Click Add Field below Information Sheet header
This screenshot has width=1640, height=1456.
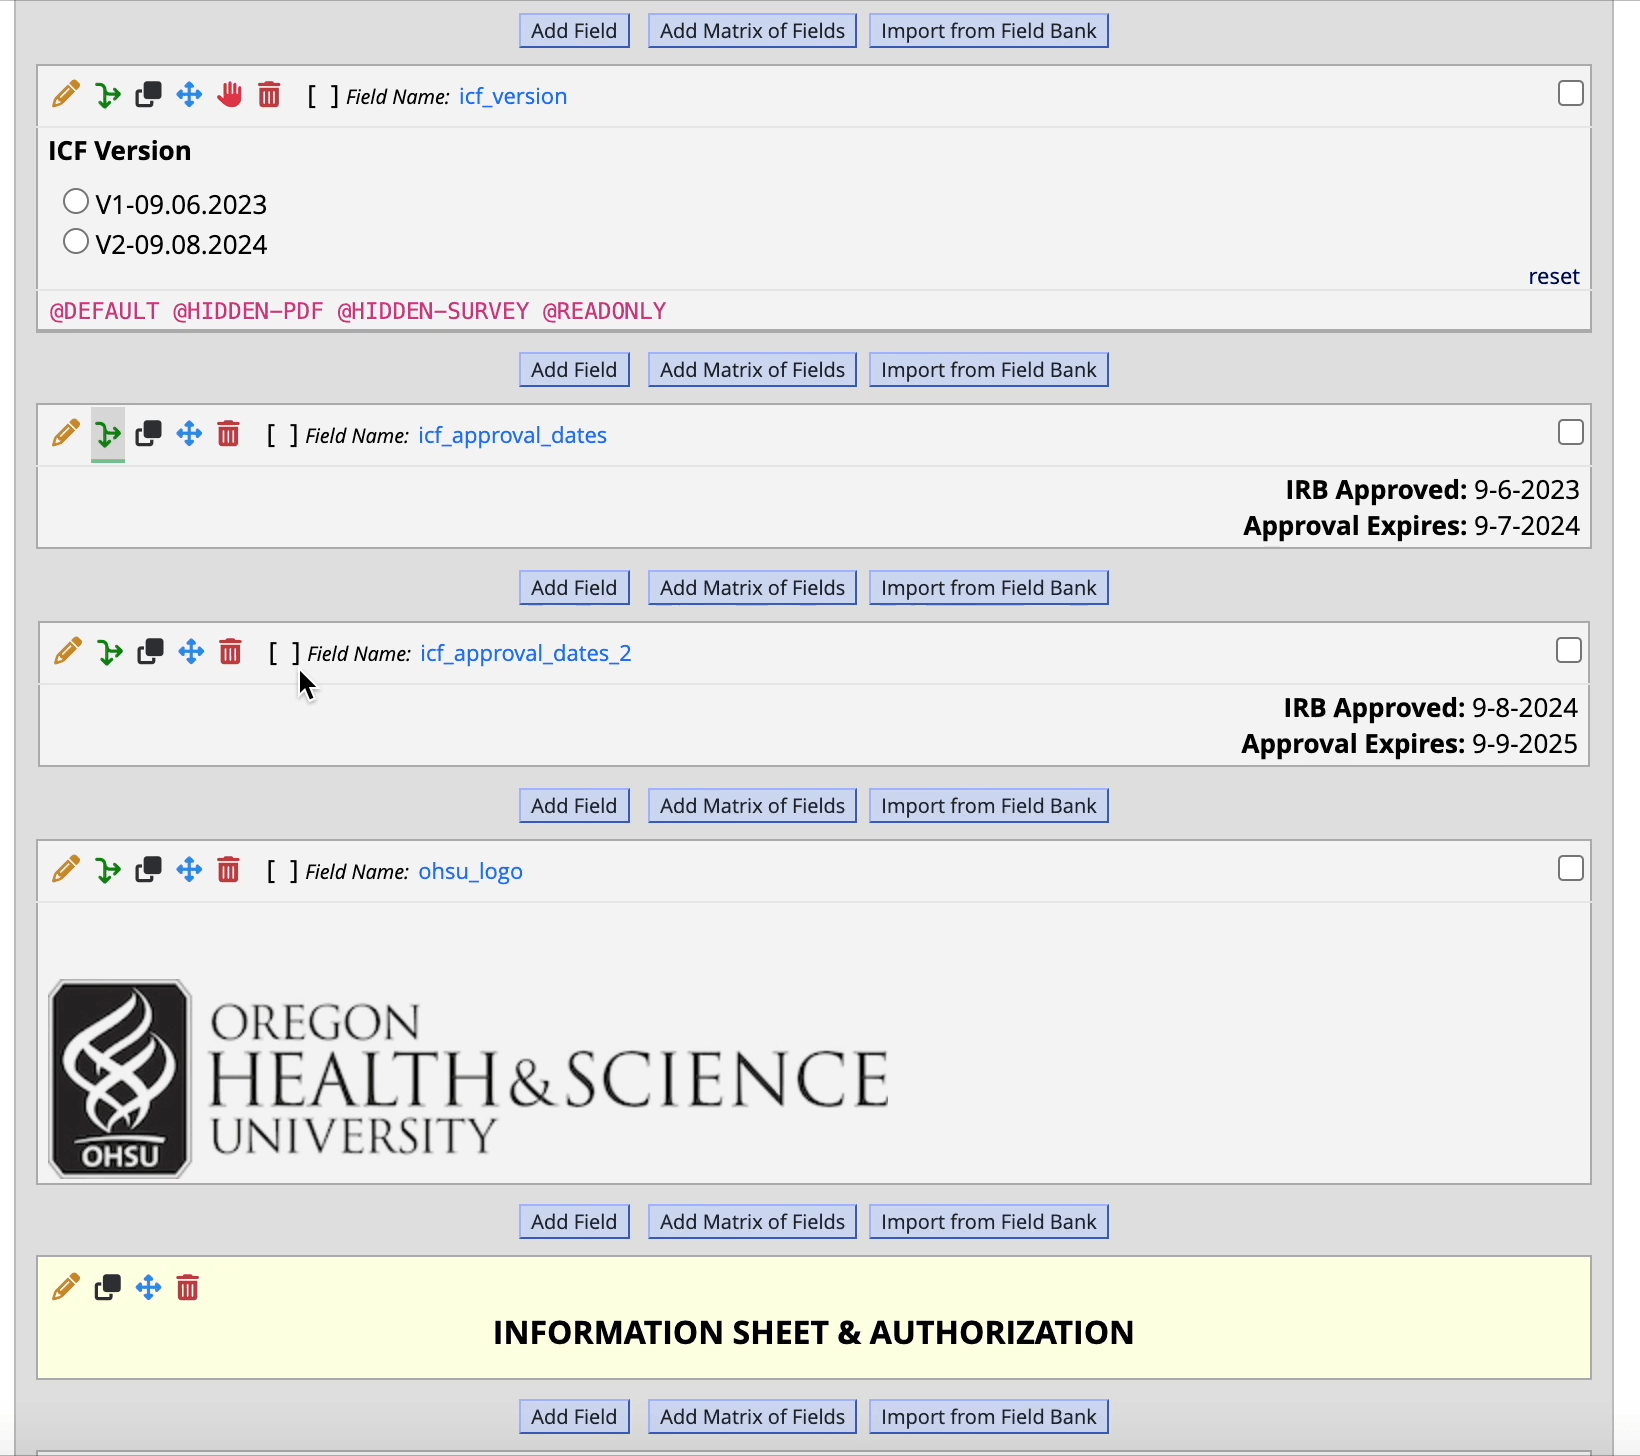[x=574, y=1417]
